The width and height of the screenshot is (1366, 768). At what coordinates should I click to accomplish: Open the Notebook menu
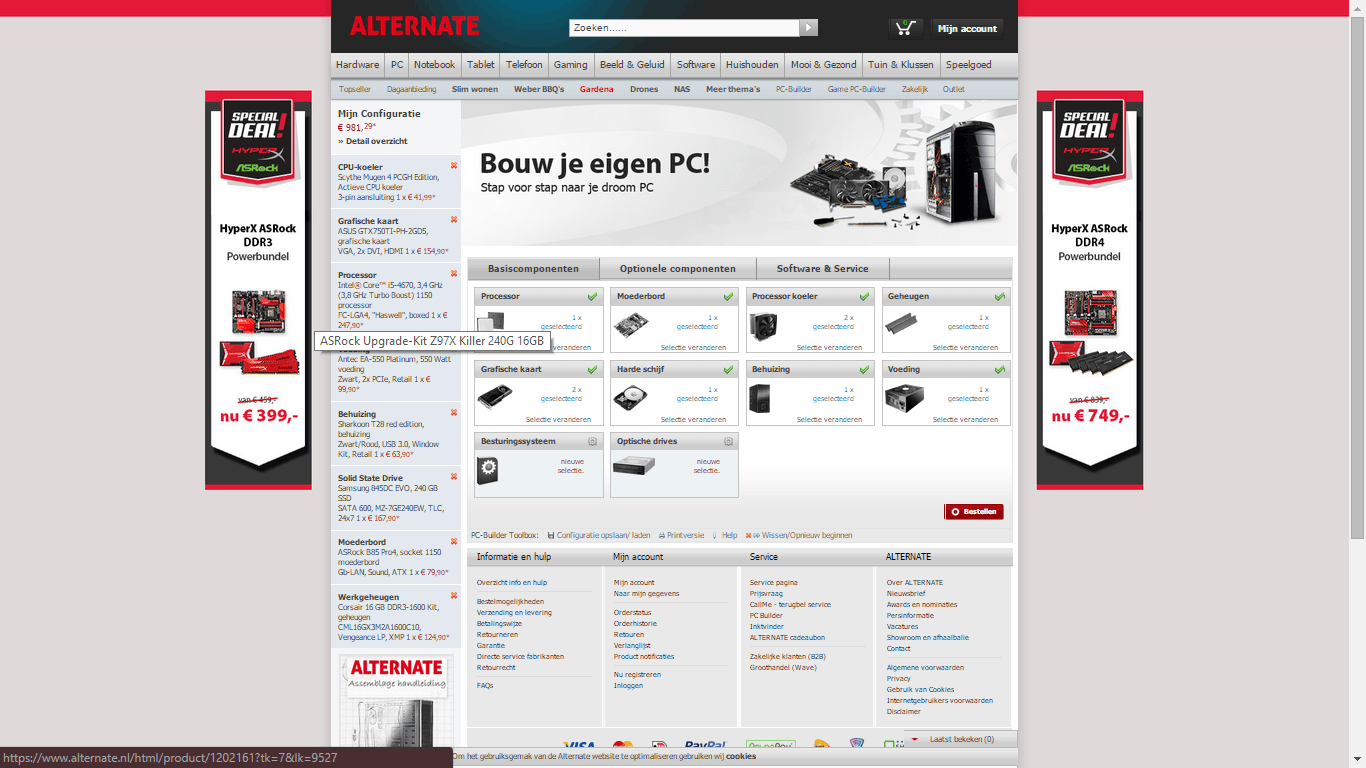[x=434, y=65]
